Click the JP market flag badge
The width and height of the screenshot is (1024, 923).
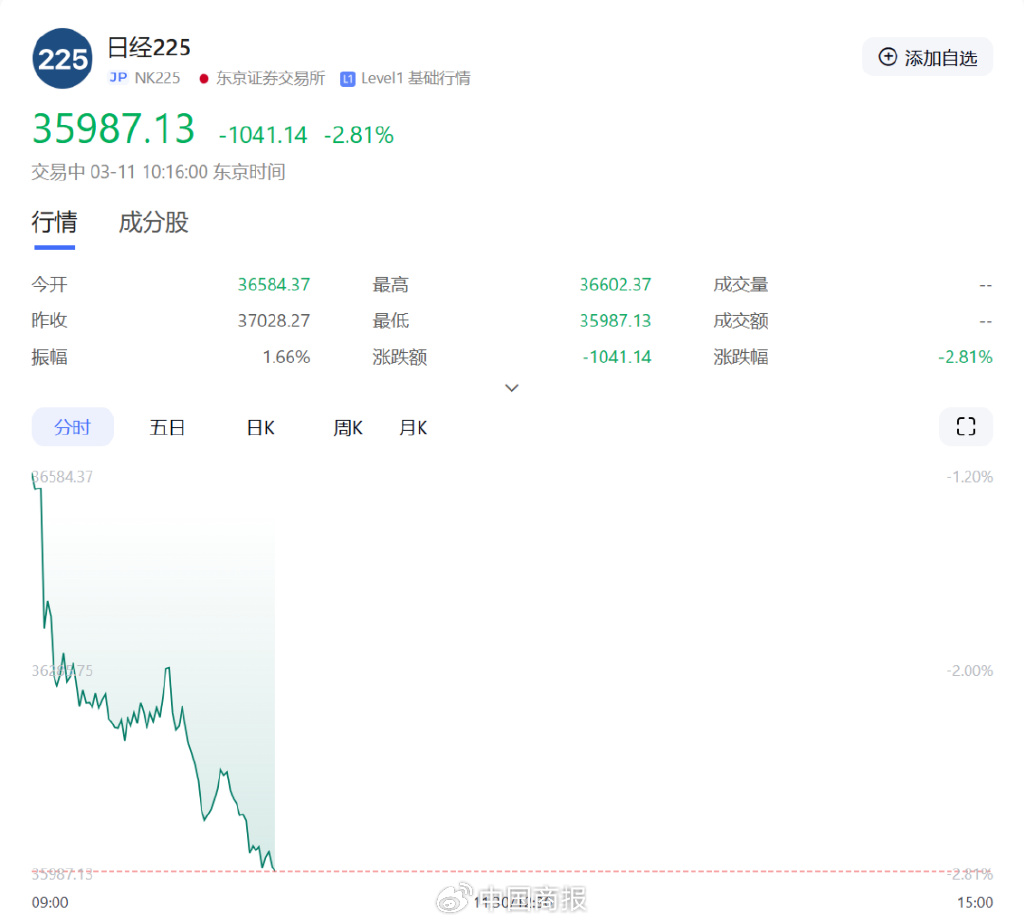tap(118, 78)
